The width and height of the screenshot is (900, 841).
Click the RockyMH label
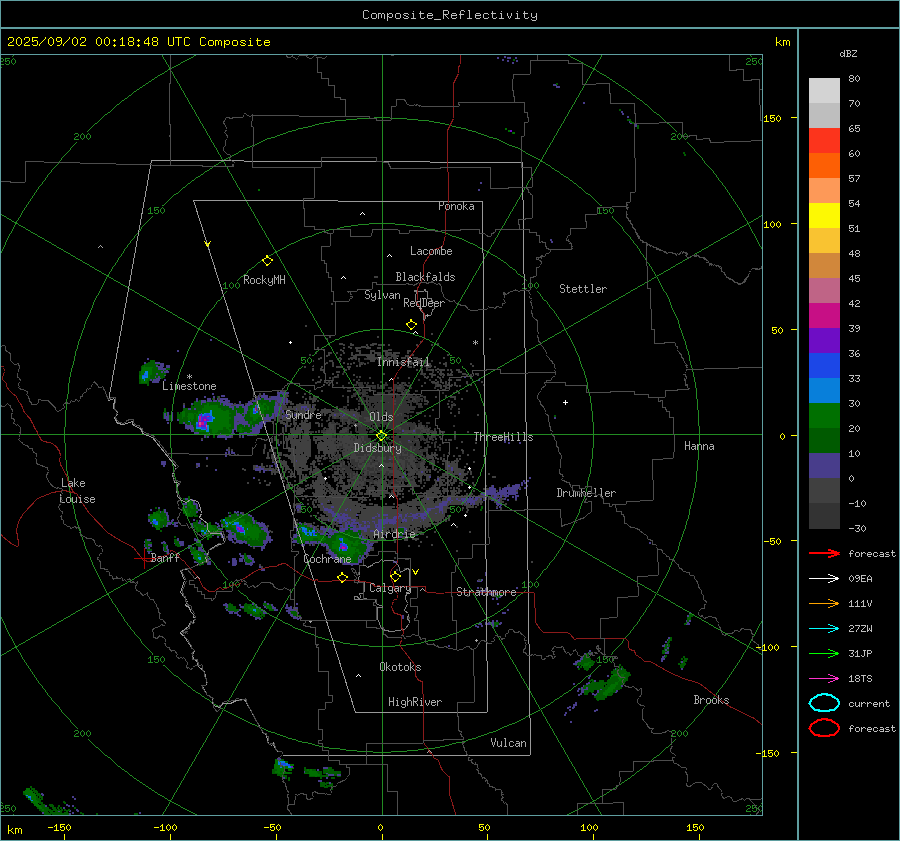(264, 280)
